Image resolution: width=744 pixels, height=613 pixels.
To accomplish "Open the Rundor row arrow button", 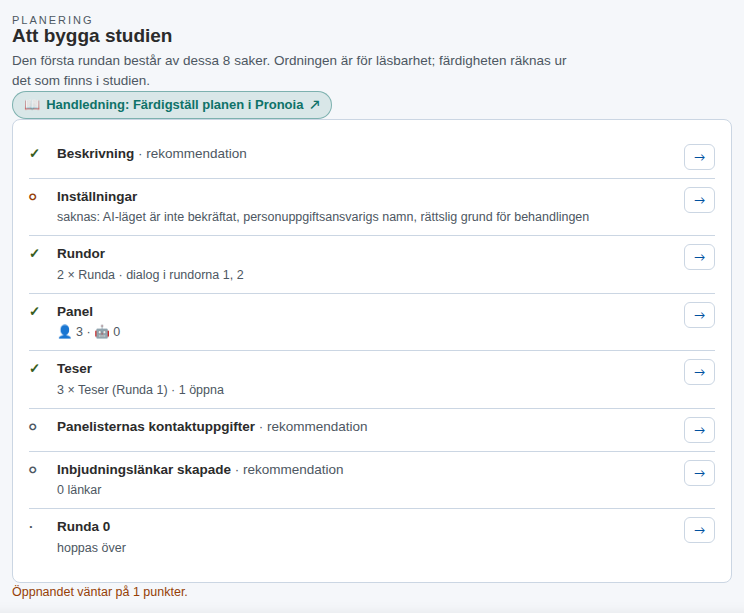I will tap(699, 257).
